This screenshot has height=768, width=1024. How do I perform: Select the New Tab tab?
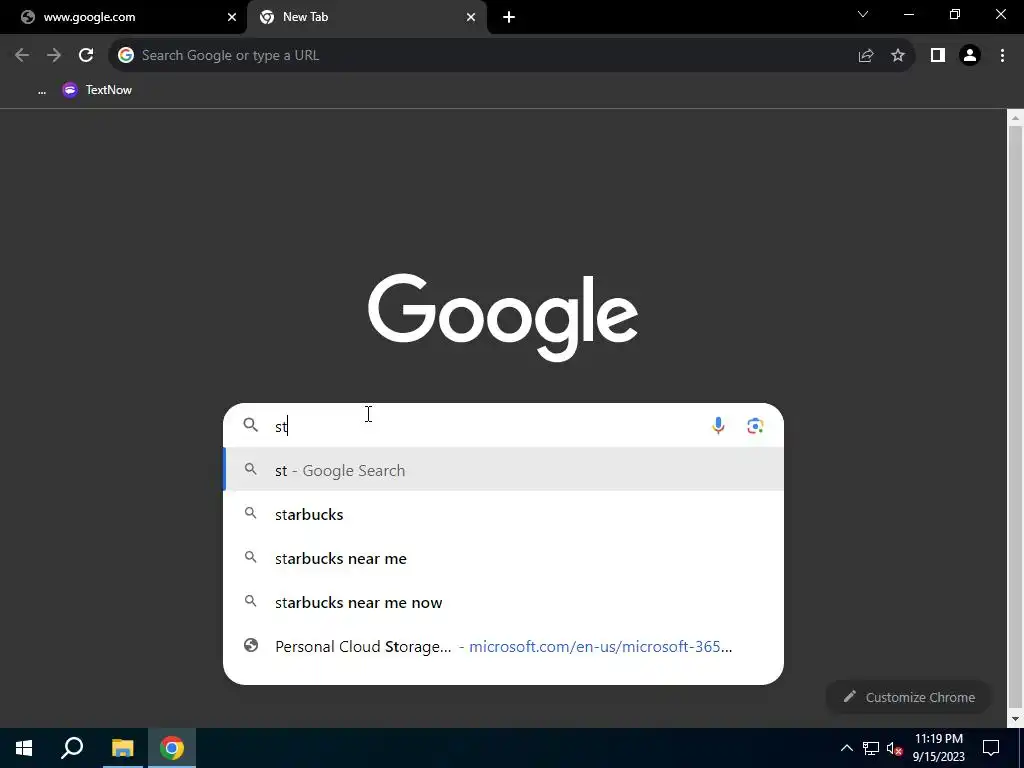pos(367,18)
